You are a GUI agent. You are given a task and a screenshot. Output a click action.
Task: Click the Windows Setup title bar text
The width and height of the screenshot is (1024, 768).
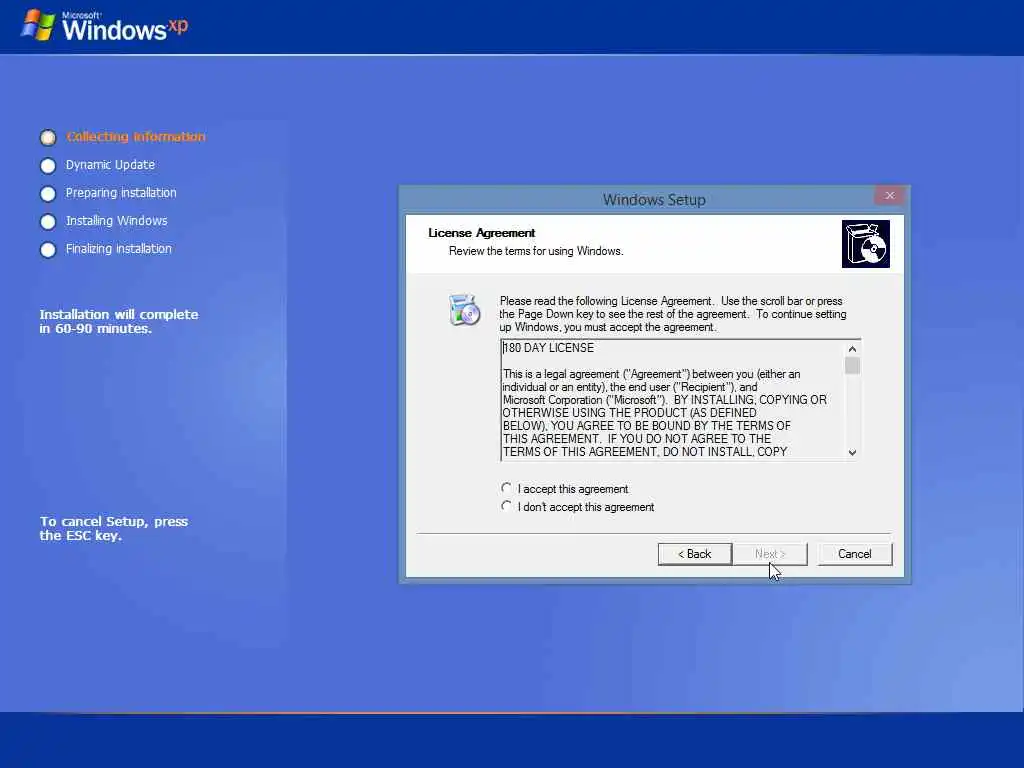coord(654,200)
